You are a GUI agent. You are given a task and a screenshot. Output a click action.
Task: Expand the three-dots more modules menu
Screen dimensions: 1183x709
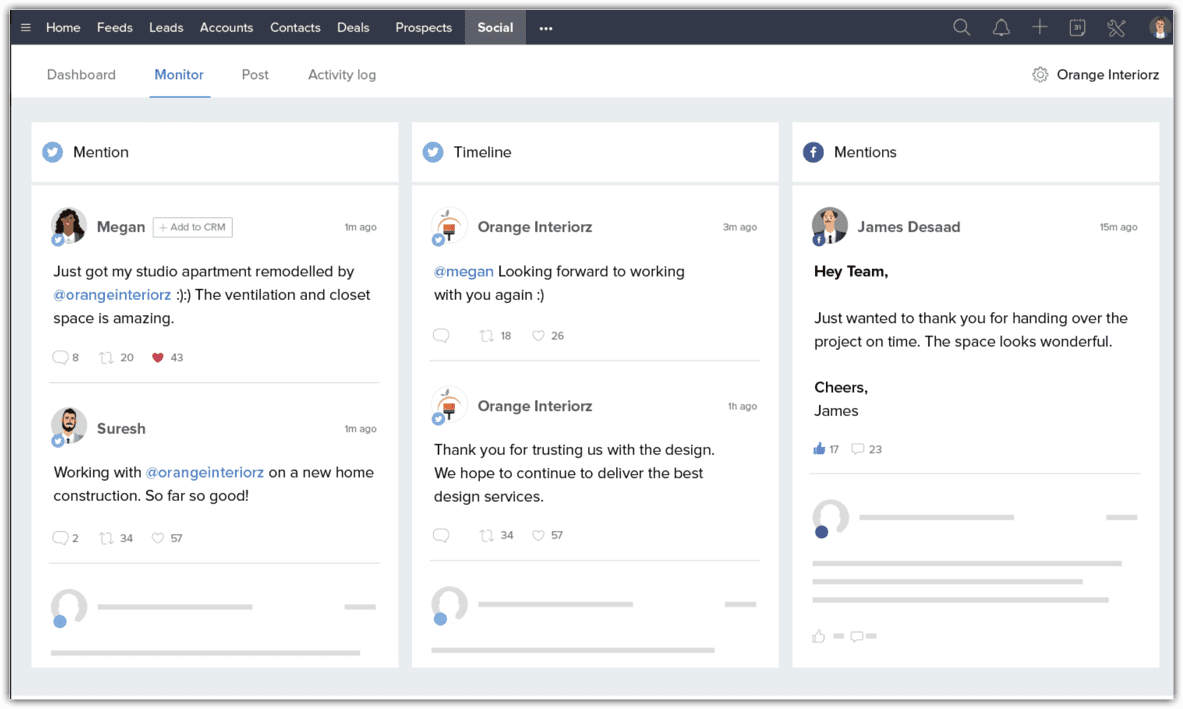tap(546, 28)
